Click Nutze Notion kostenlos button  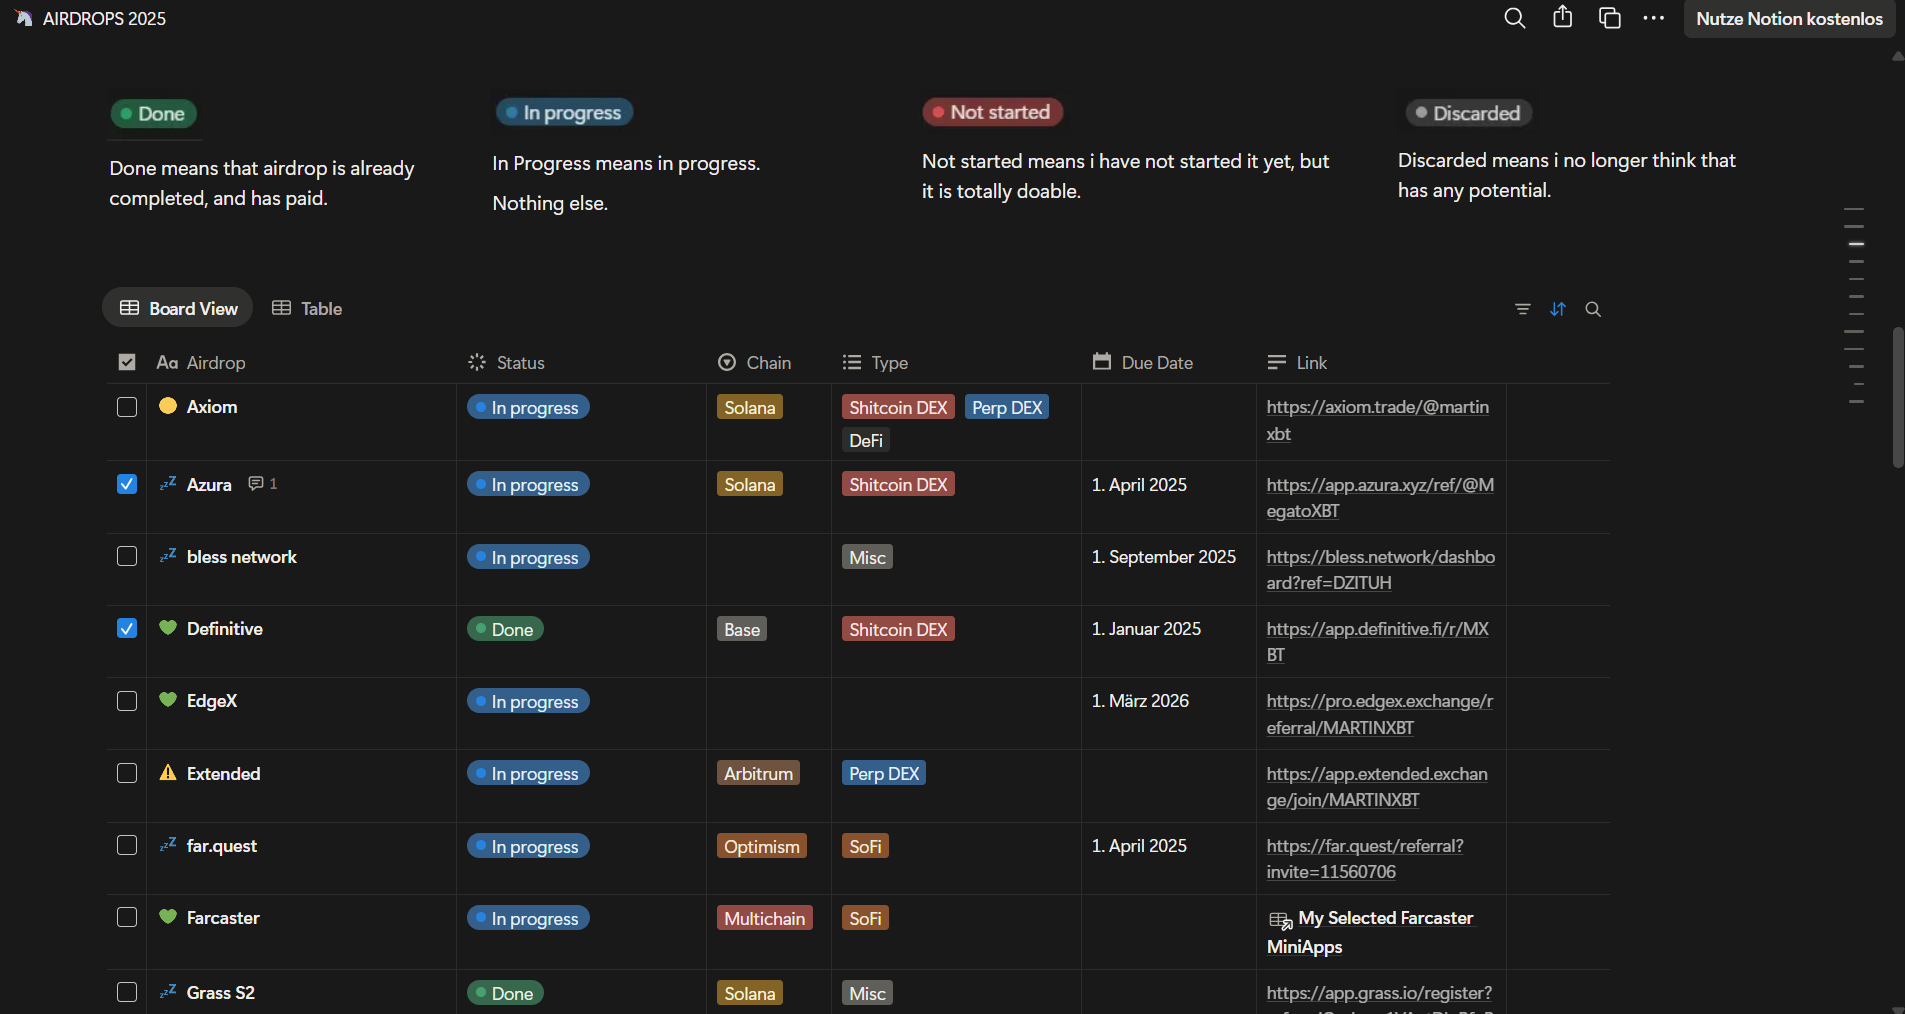(1789, 18)
